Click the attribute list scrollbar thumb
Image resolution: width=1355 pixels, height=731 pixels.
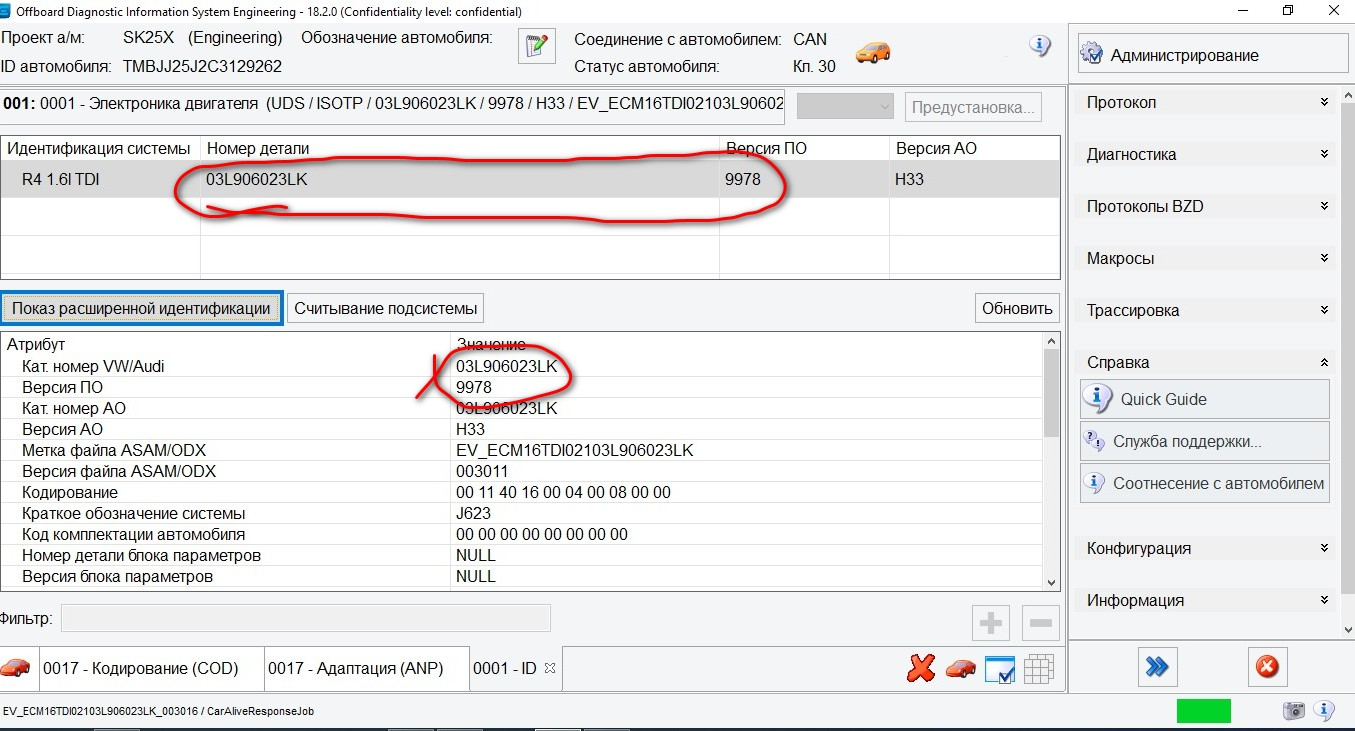[x=1051, y=393]
